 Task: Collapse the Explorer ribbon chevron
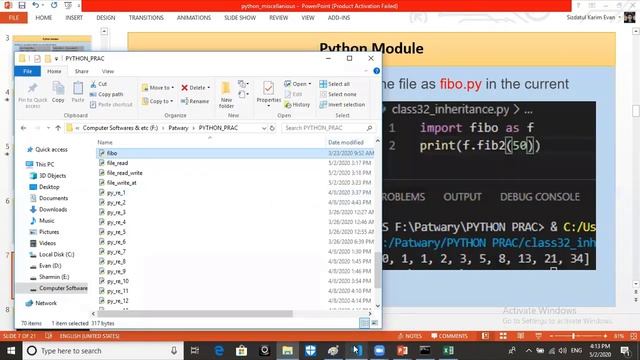[x=366, y=71]
